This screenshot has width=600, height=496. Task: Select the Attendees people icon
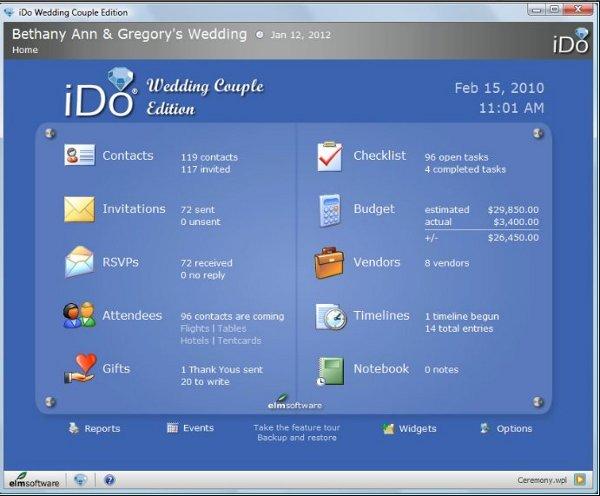pos(78,316)
